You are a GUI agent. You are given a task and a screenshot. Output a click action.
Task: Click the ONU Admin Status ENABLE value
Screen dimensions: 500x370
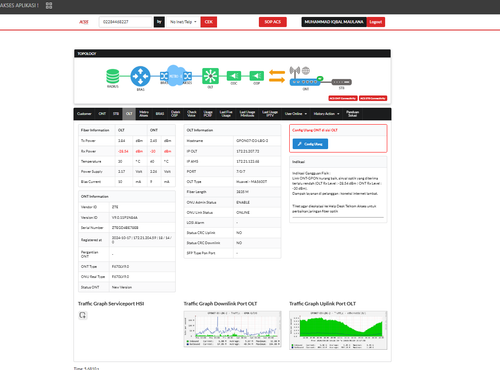click(243, 202)
